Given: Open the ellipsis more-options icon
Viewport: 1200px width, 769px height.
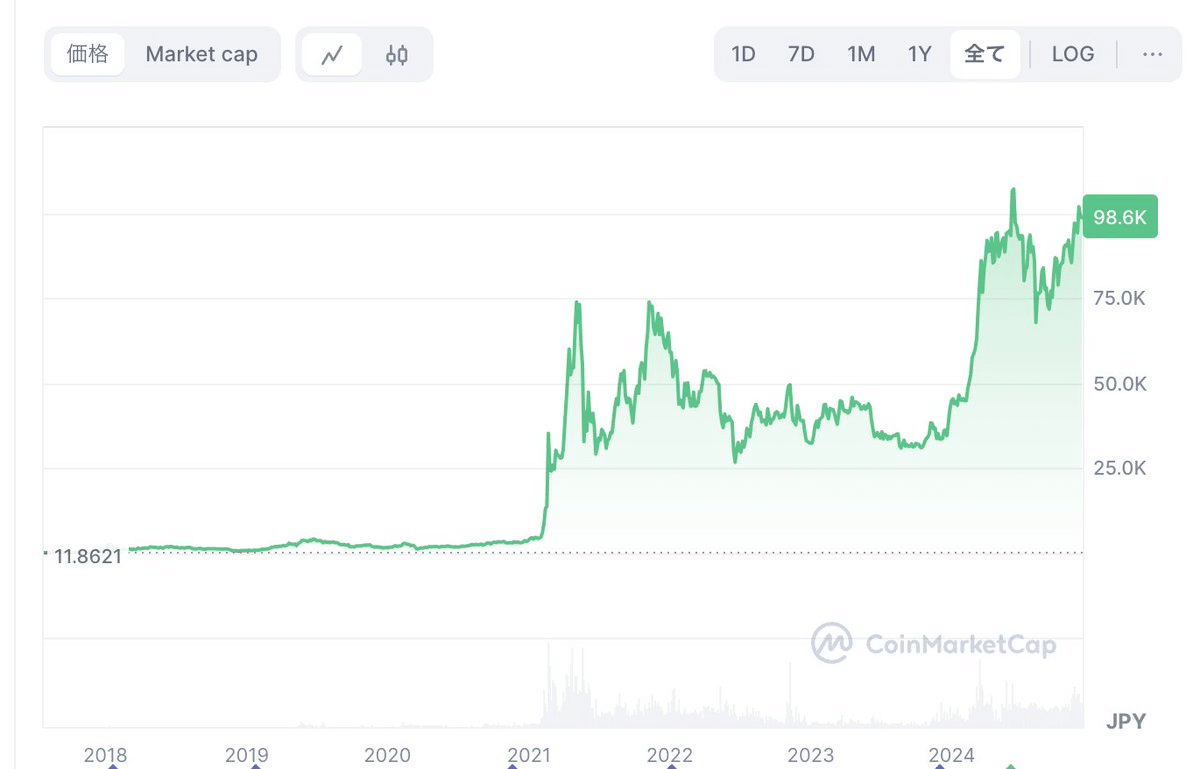Looking at the screenshot, I should coord(1152,54).
